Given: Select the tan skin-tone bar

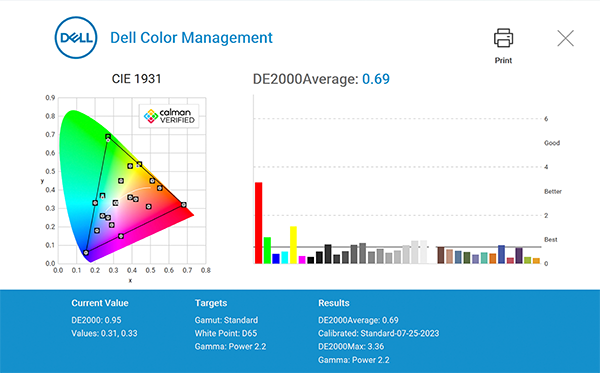Looking at the screenshot, I should (x=450, y=257).
